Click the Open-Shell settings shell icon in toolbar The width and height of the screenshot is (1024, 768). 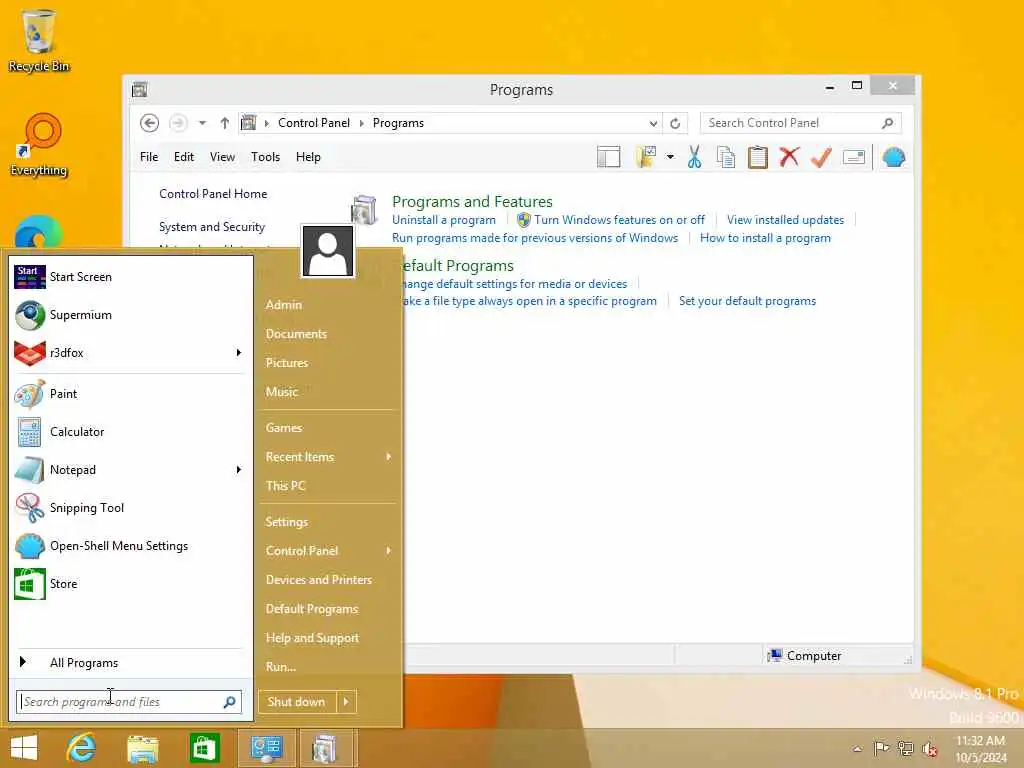[893, 157]
